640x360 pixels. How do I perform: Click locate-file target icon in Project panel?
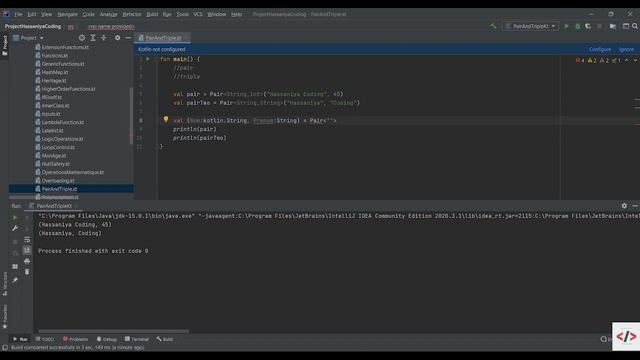[x=82, y=38]
